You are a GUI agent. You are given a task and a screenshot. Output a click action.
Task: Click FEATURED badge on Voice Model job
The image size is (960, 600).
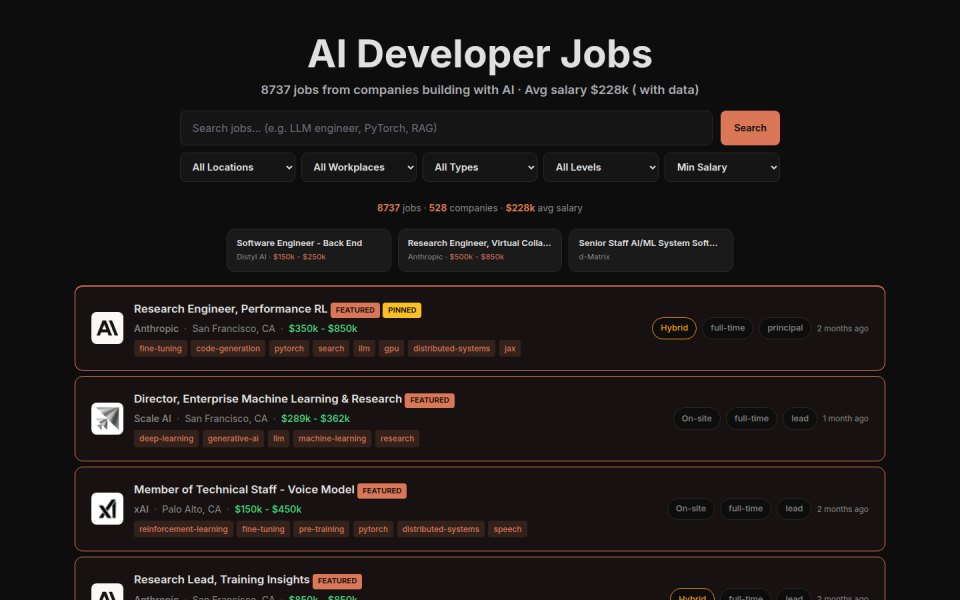point(382,491)
